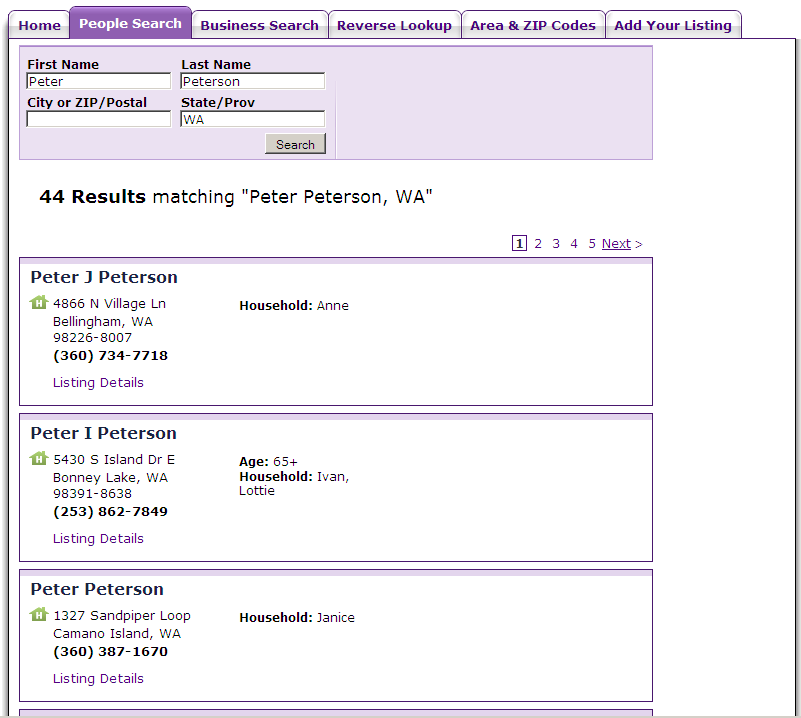The height and width of the screenshot is (718, 801).
Task: Click the Bellingham, WA city line
Action: pos(103,322)
